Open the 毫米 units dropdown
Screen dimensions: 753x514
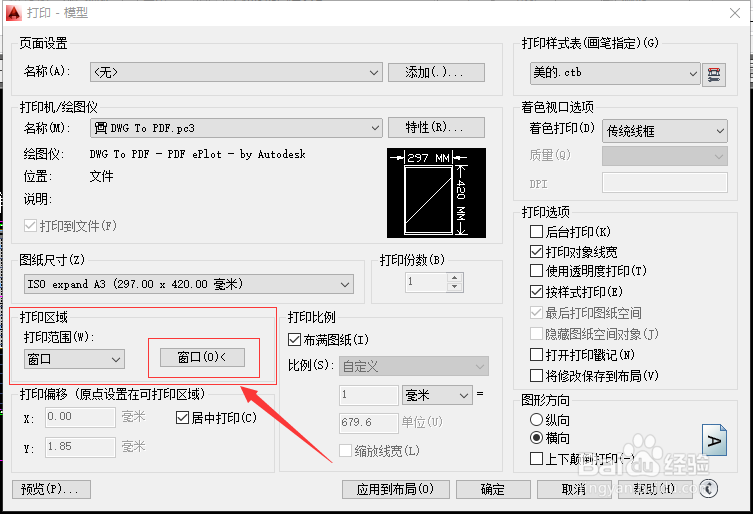click(437, 395)
